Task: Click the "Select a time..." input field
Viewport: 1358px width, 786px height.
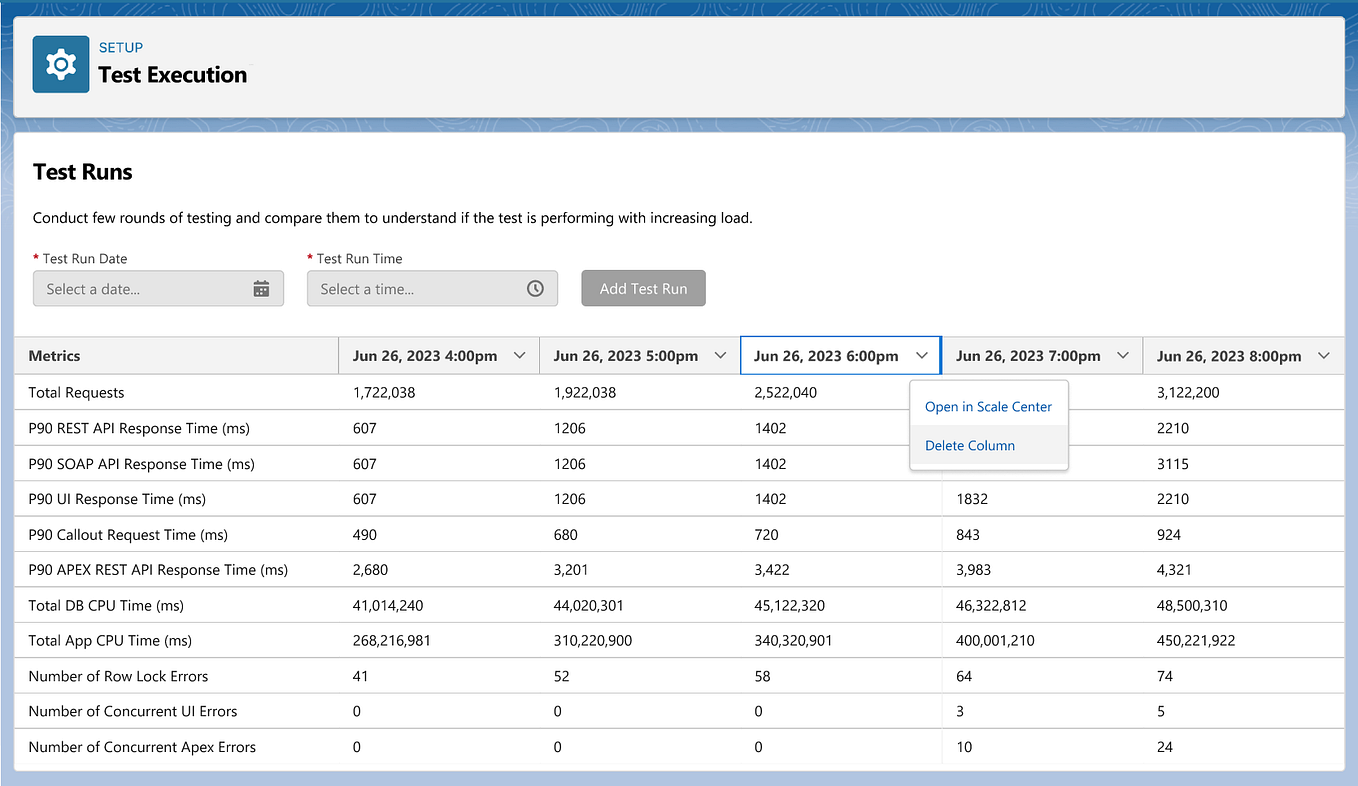Action: 410,287
